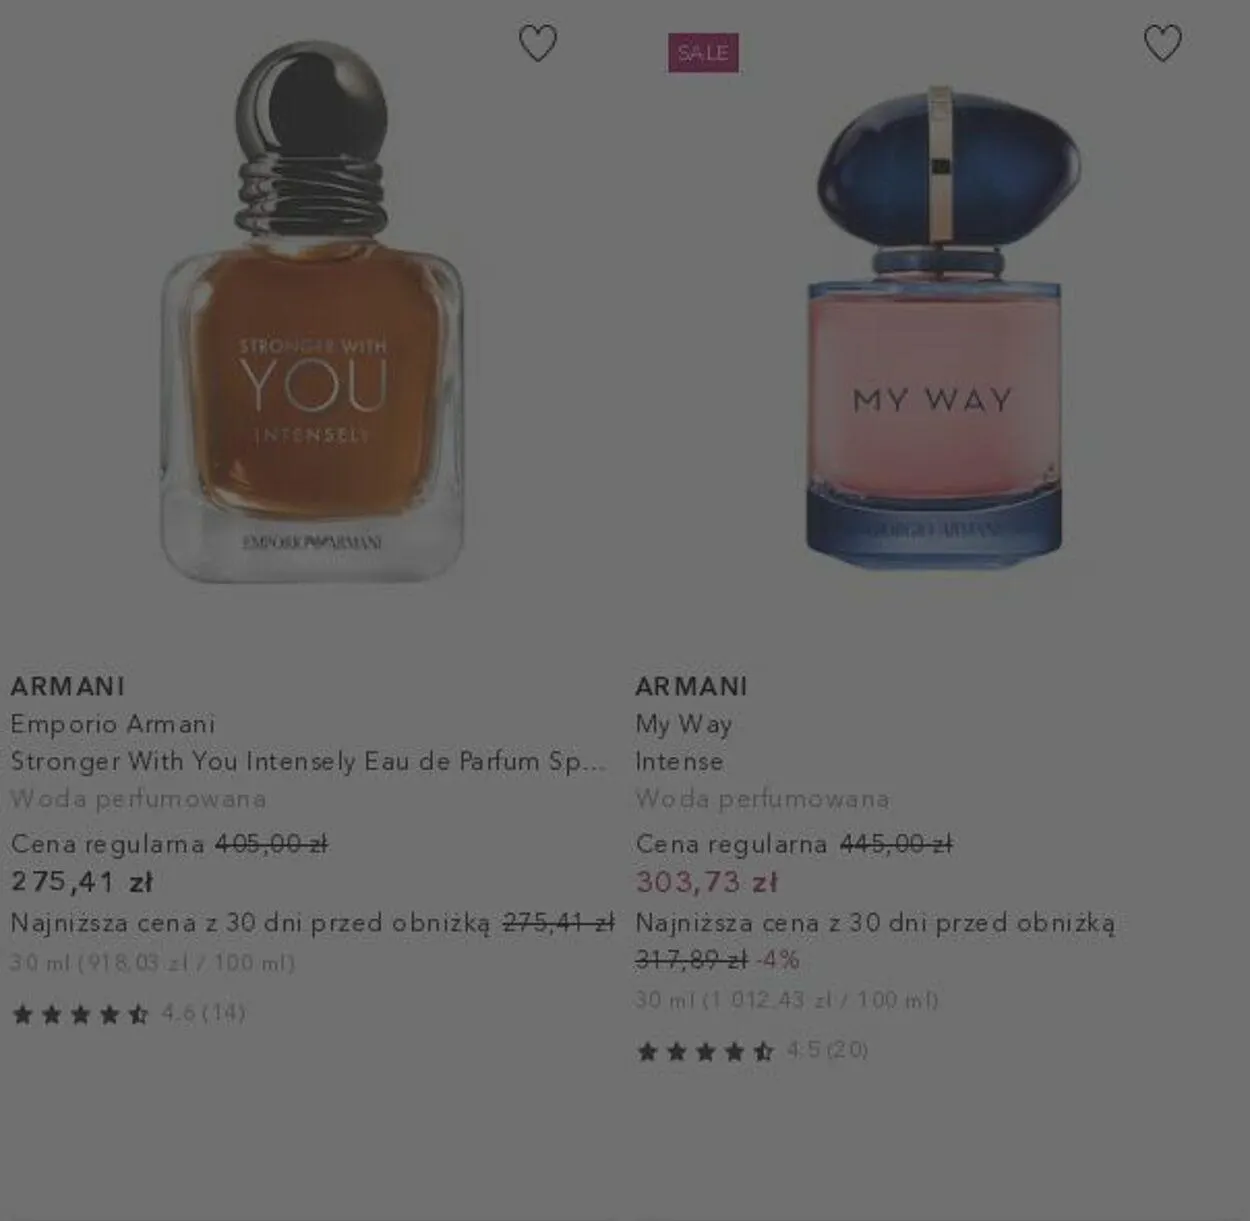Click the SALE badge on My Way

703,53
